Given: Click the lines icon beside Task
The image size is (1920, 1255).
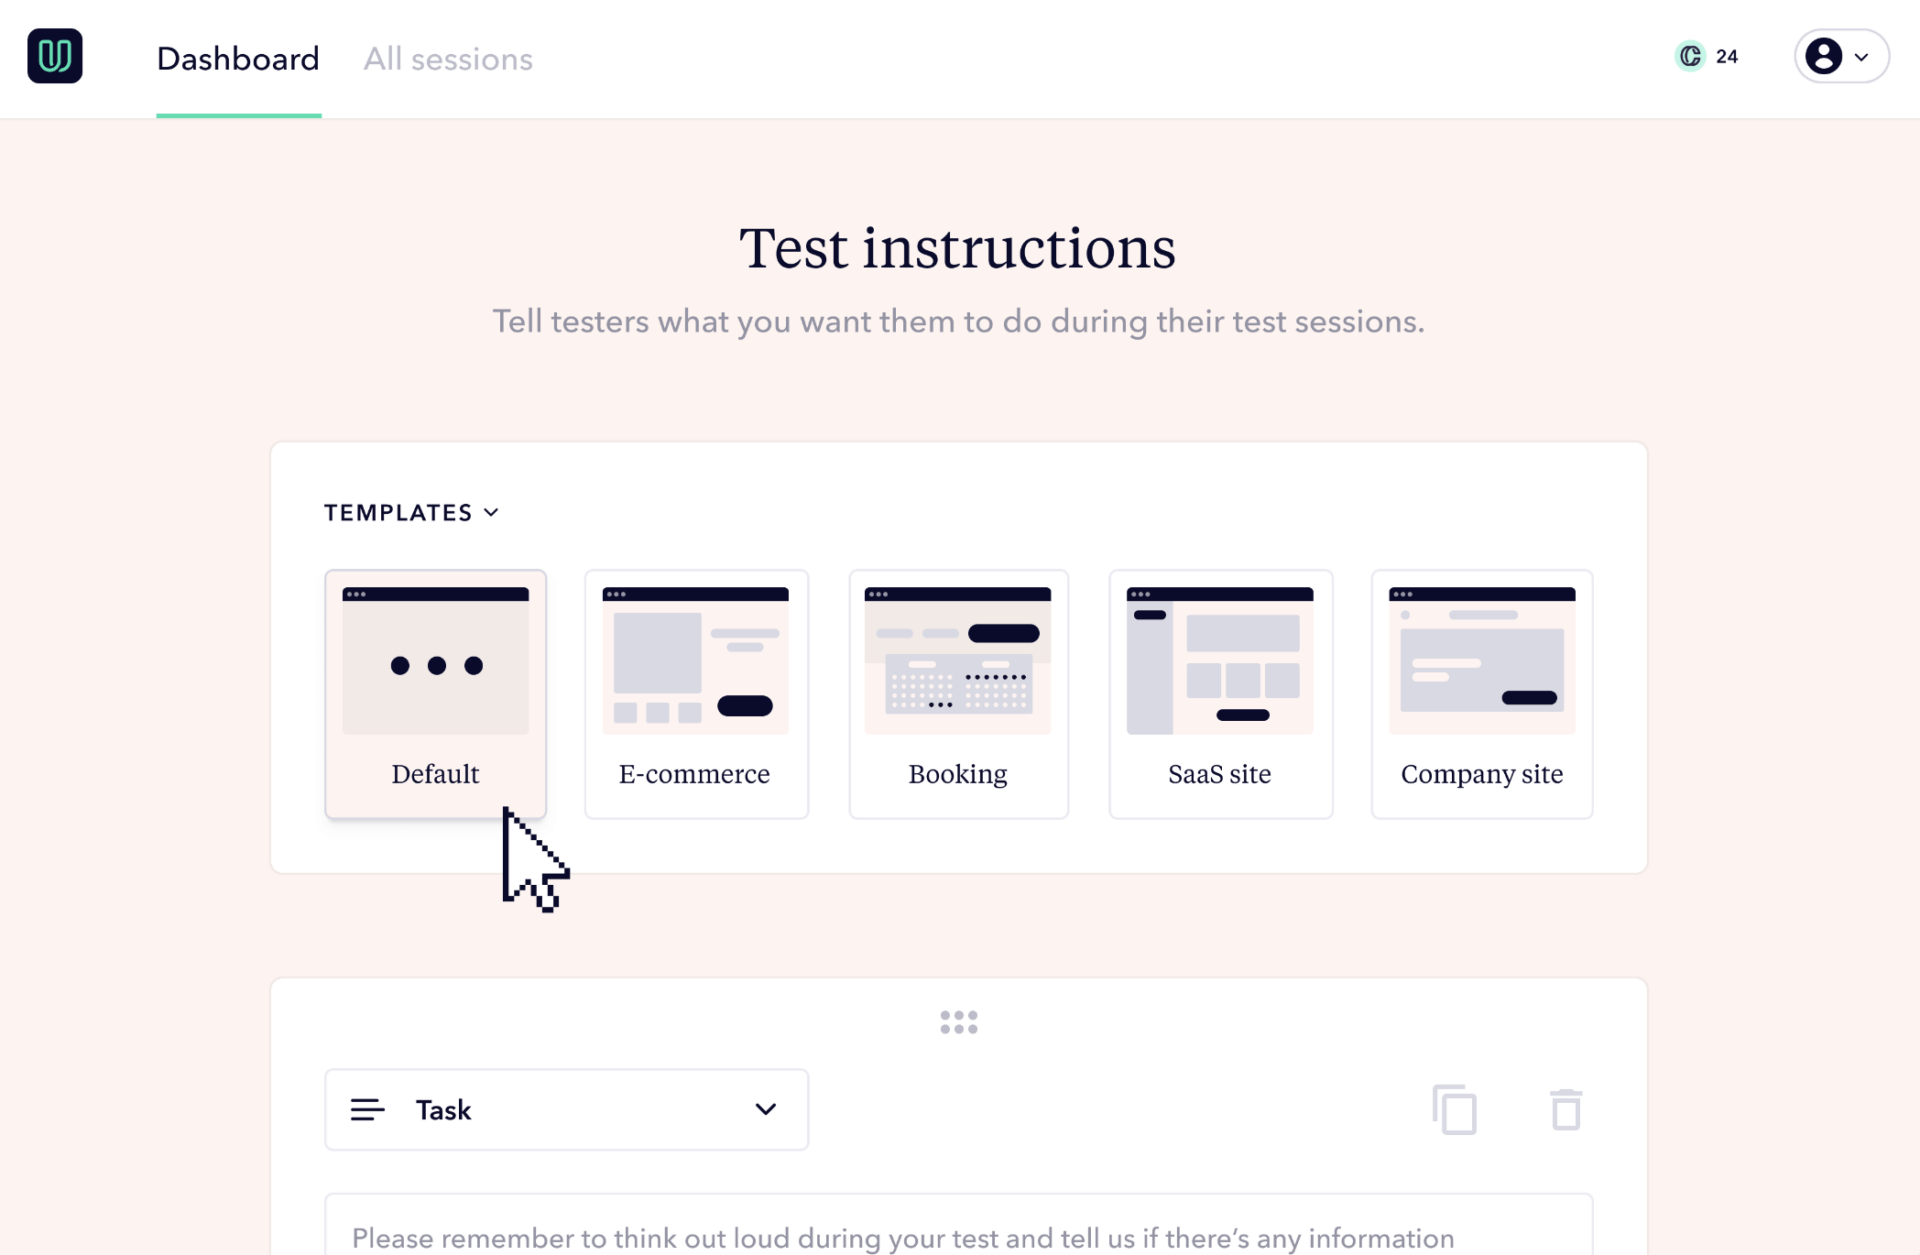Looking at the screenshot, I should coord(367,1109).
